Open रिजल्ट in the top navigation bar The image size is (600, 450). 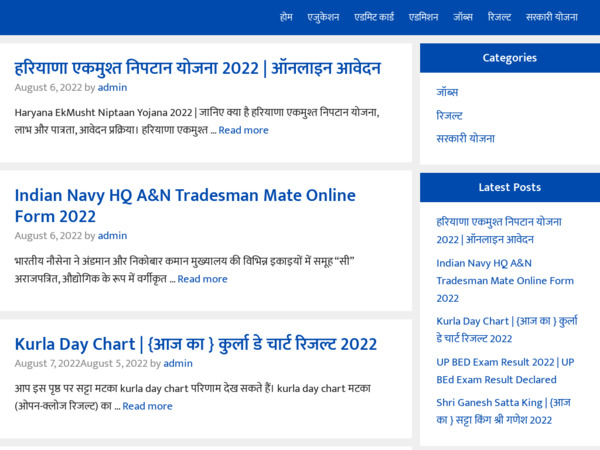click(x=499, y=17)
